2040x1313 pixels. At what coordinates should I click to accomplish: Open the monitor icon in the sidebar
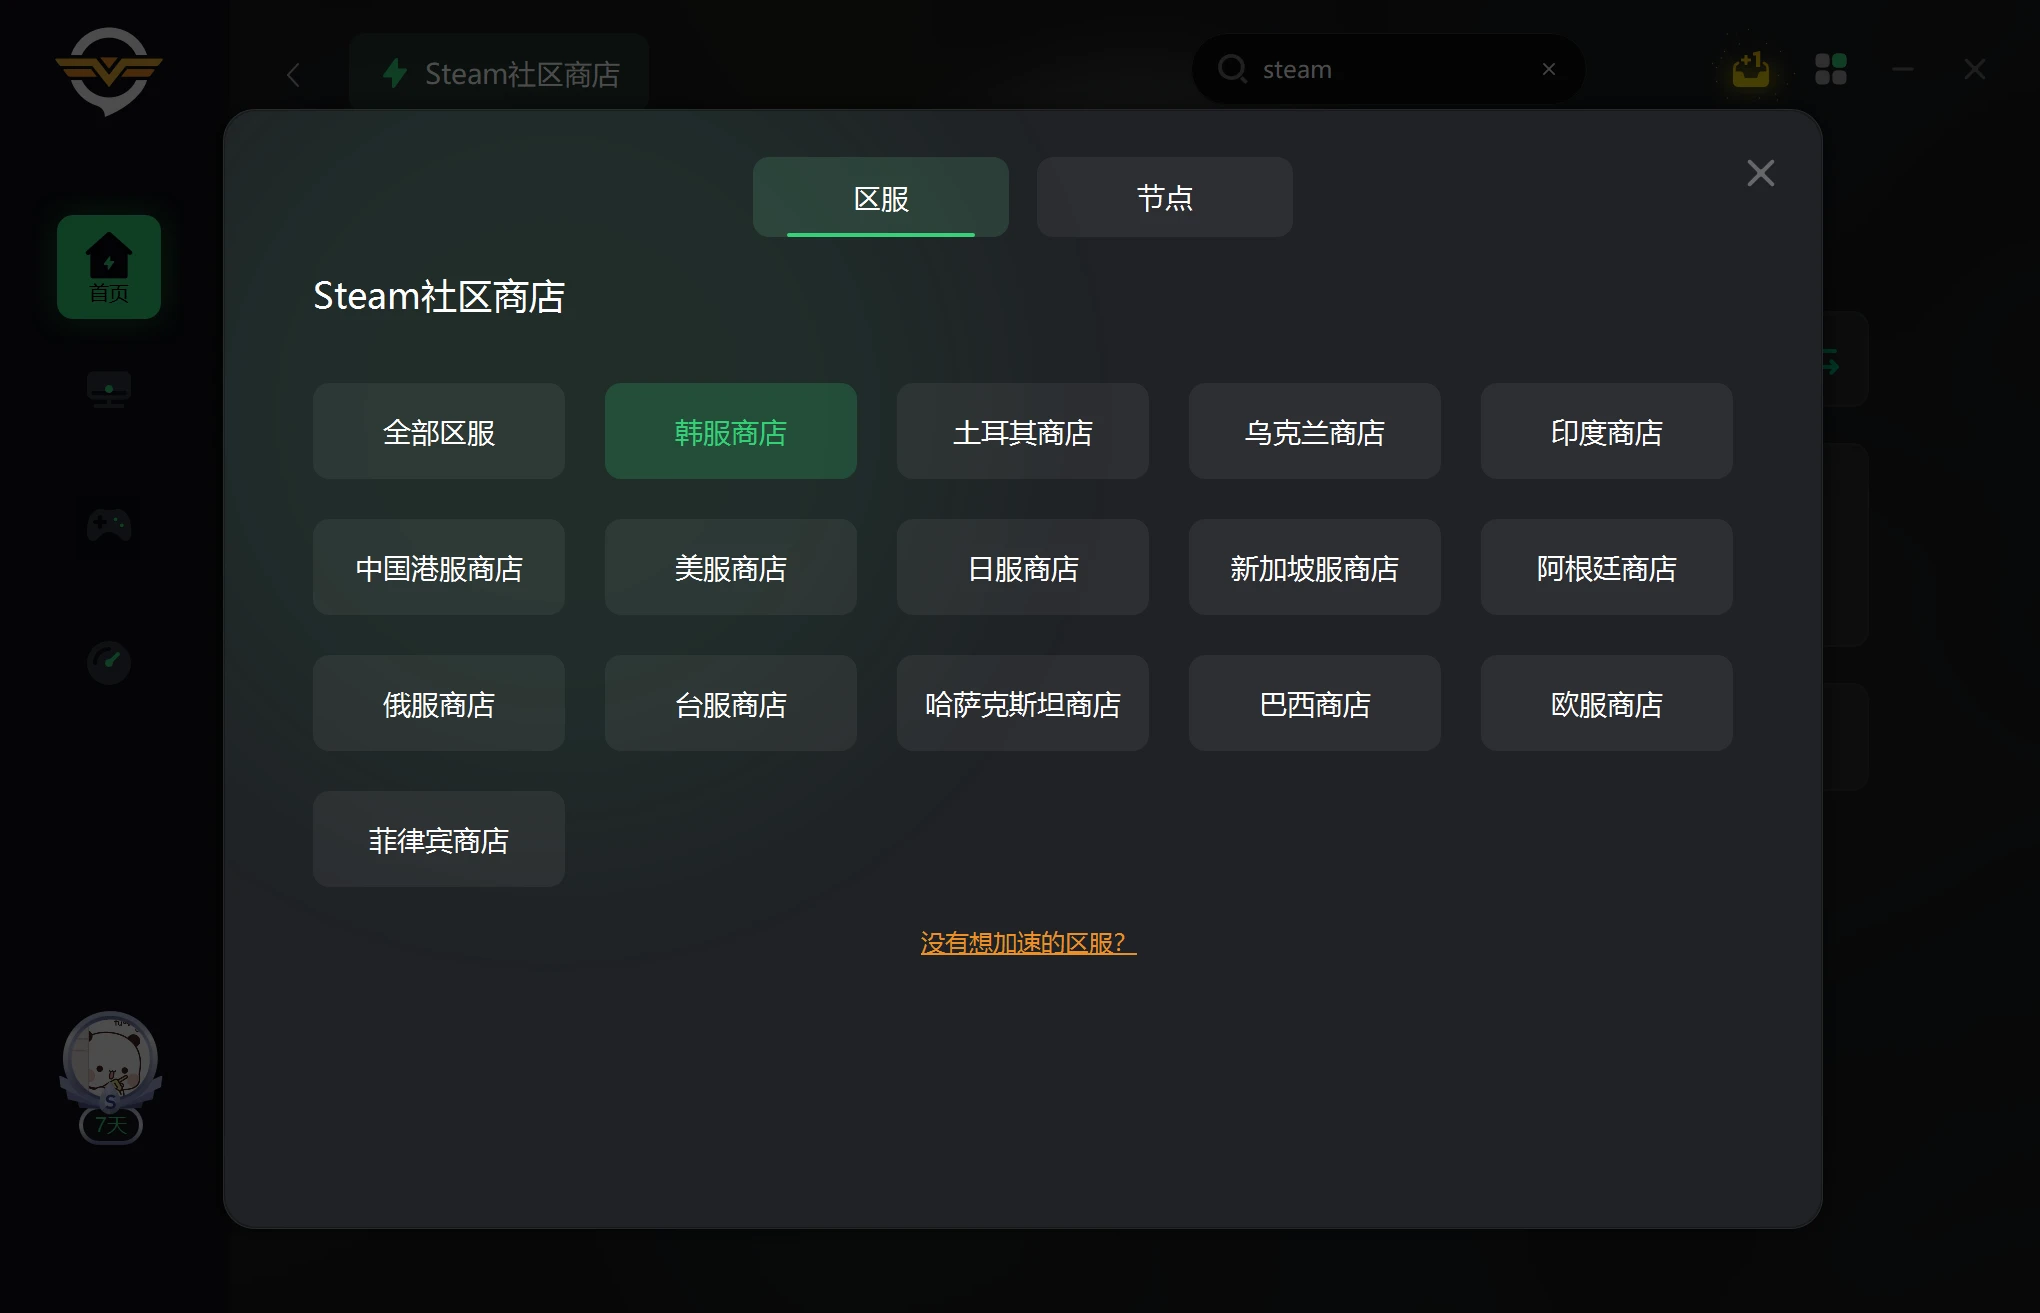(109, 390)
